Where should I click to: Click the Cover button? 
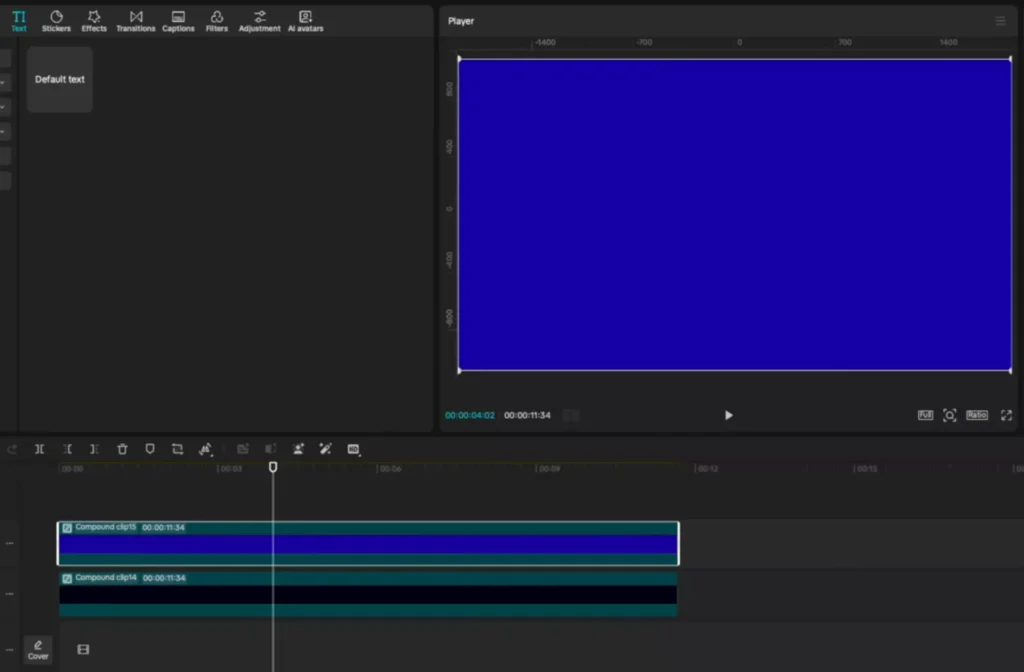pos(38,650)
